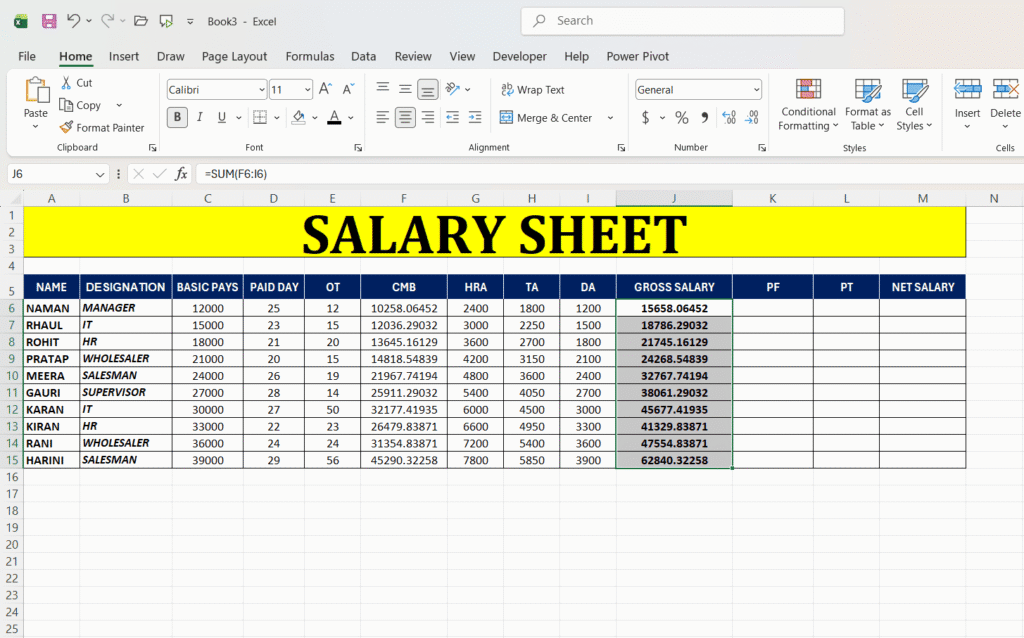Open the Cell Styles gallery
Image resolution: width=1024 pixels, height=638 pixels.
(914, 104)
